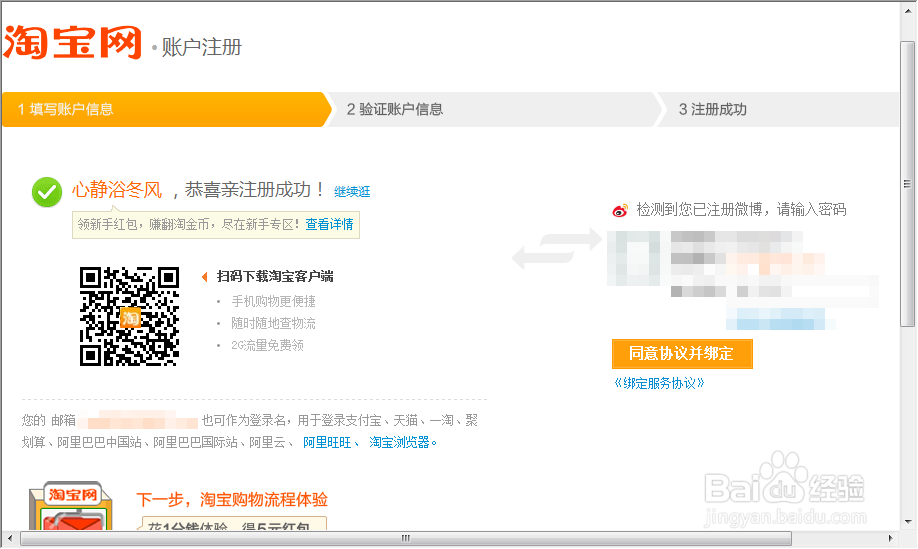Open the 查看详情 link
This screenshot has height=549, width=918.
click(x=330, y=224)
